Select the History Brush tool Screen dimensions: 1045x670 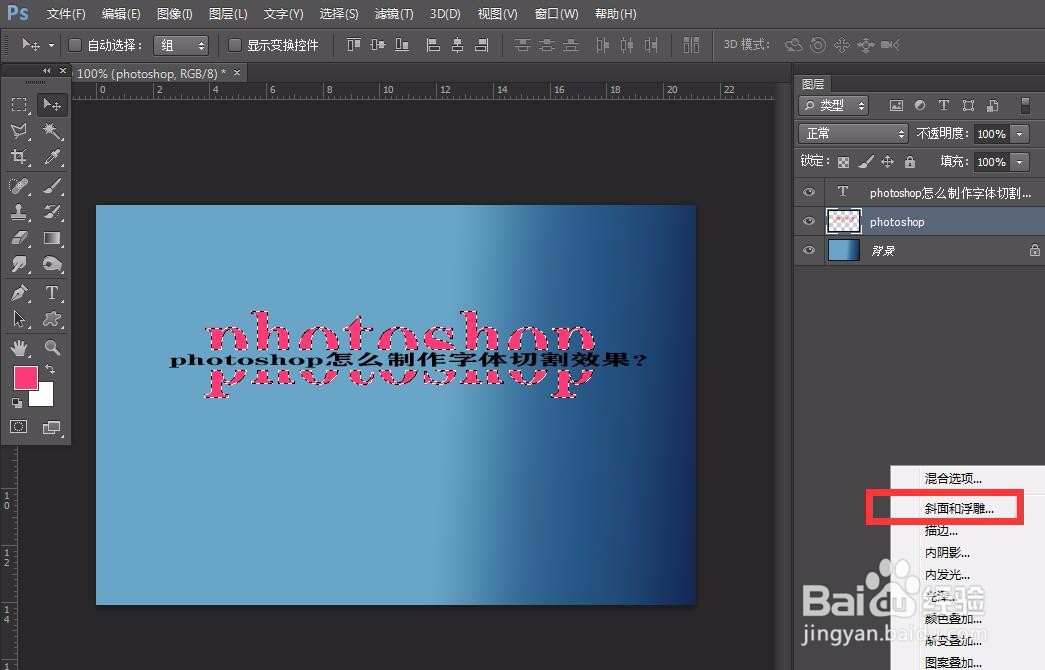point(51,212)
